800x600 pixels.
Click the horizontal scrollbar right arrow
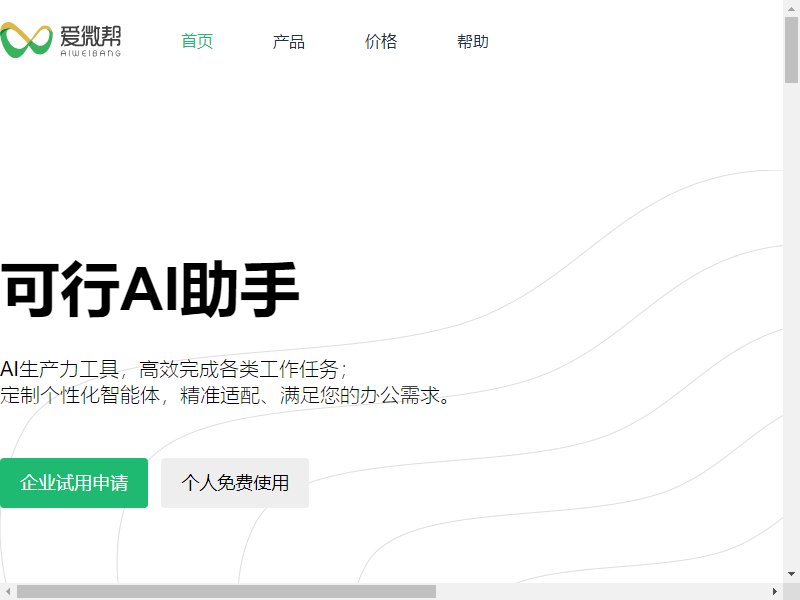775,591
